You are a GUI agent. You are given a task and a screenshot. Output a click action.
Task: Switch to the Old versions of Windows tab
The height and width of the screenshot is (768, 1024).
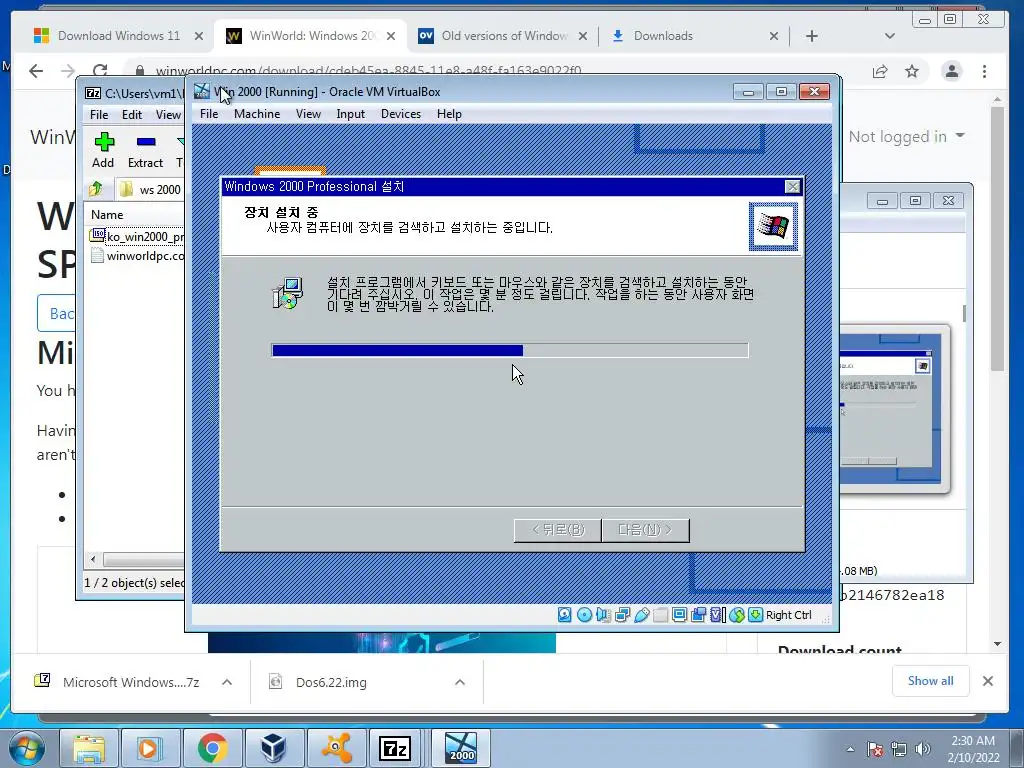(x=503, y=36)
